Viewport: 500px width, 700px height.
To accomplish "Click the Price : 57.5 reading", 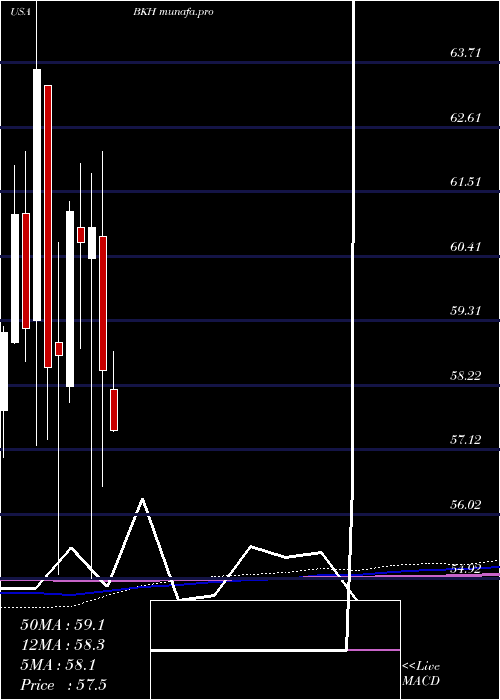I will click(63, 684).
